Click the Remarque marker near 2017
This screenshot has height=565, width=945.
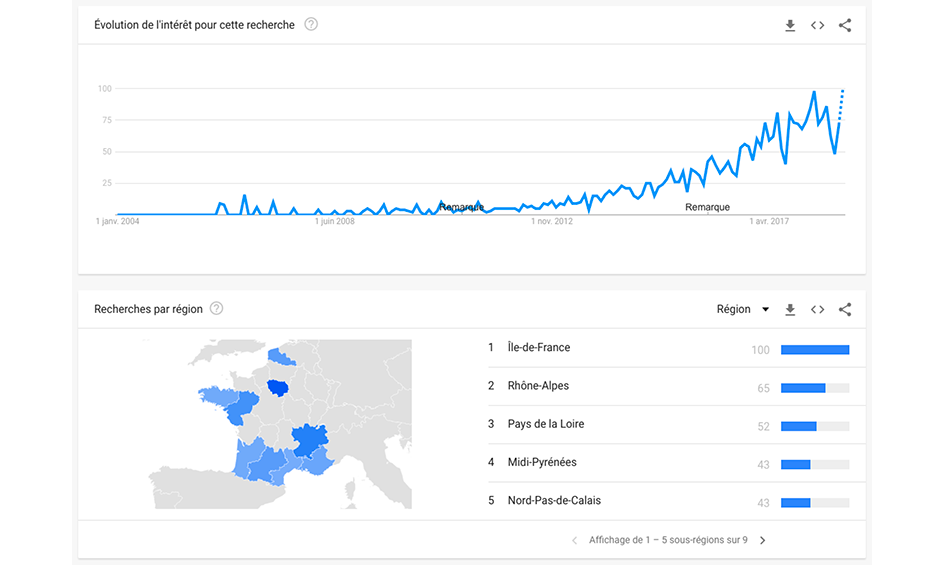pos(707,207)
